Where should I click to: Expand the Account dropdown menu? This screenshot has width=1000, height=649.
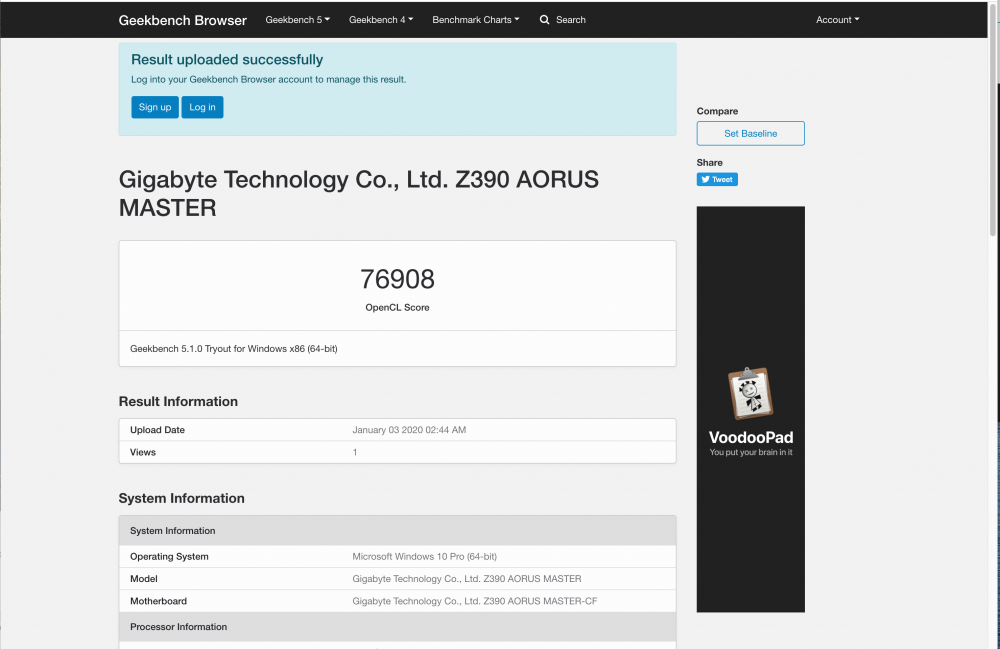837,20
